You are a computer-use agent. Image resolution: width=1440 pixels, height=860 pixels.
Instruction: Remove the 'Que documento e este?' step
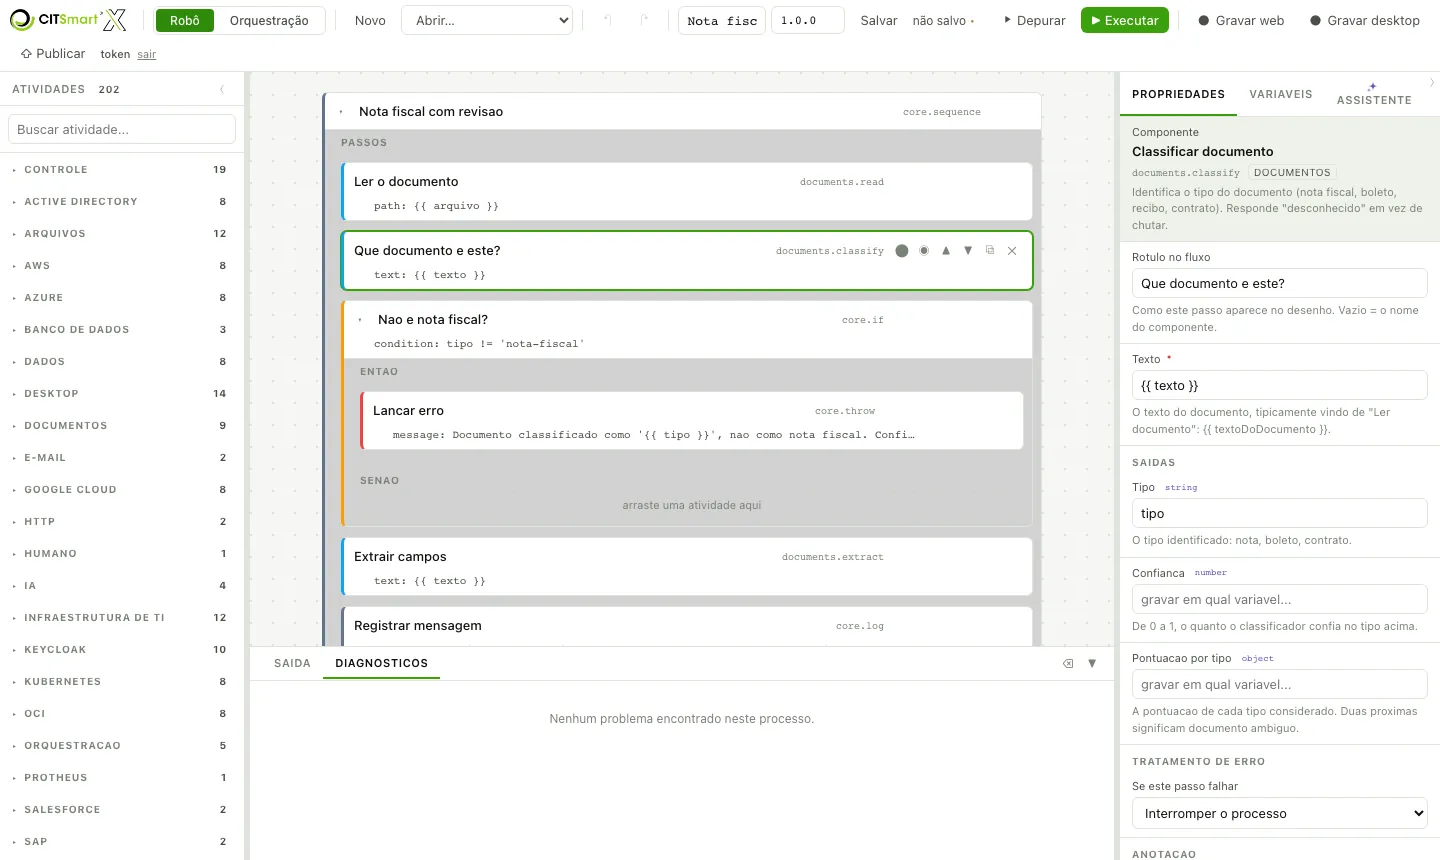point(1012,251)
